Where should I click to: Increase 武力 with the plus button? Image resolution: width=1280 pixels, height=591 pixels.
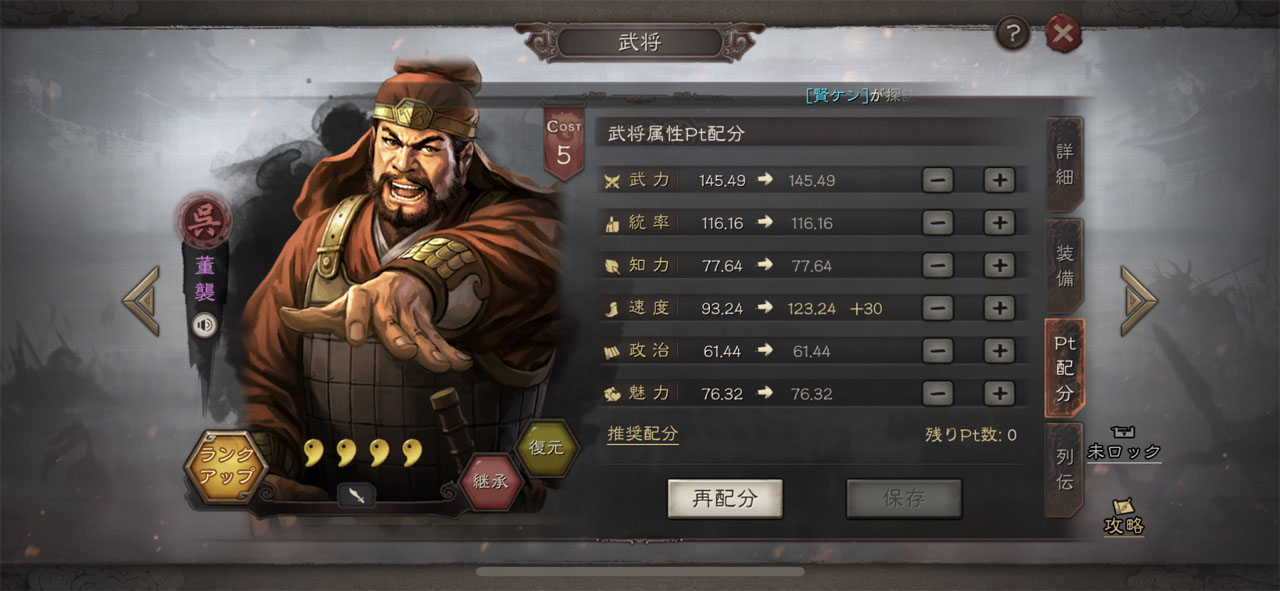click(x=999, y=180)
